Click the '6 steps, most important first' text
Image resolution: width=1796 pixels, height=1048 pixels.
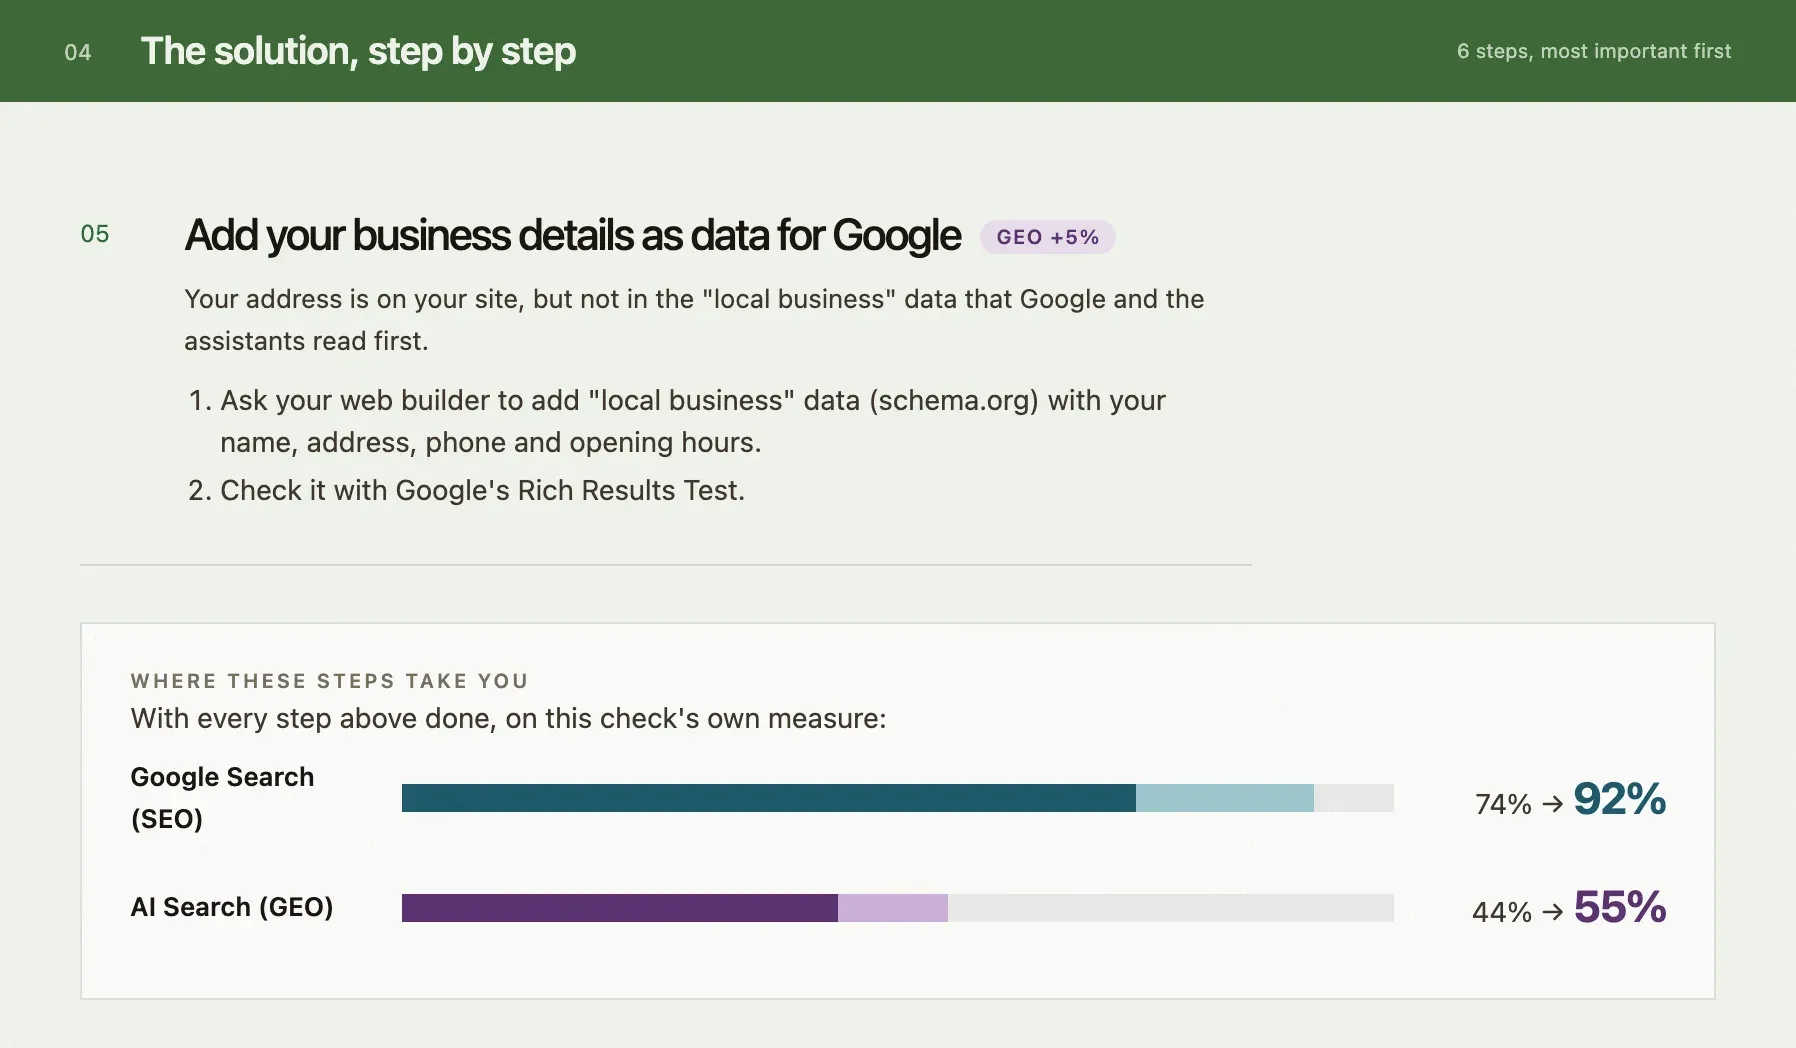(1594, 51)
